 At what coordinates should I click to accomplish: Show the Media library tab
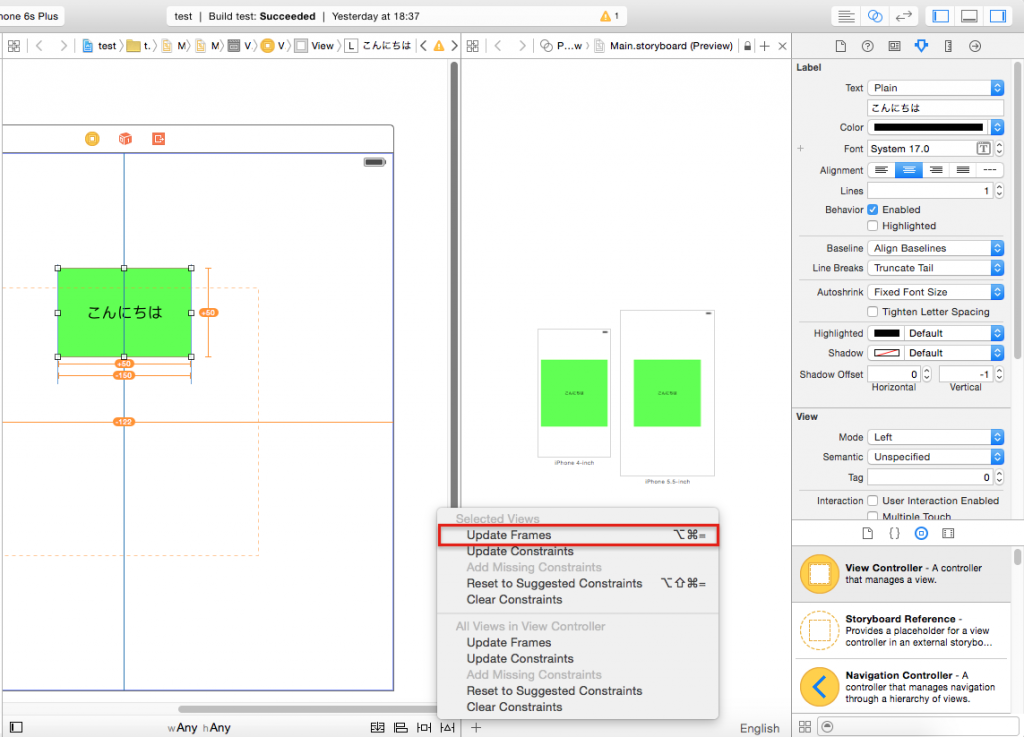tap(948, 533)
